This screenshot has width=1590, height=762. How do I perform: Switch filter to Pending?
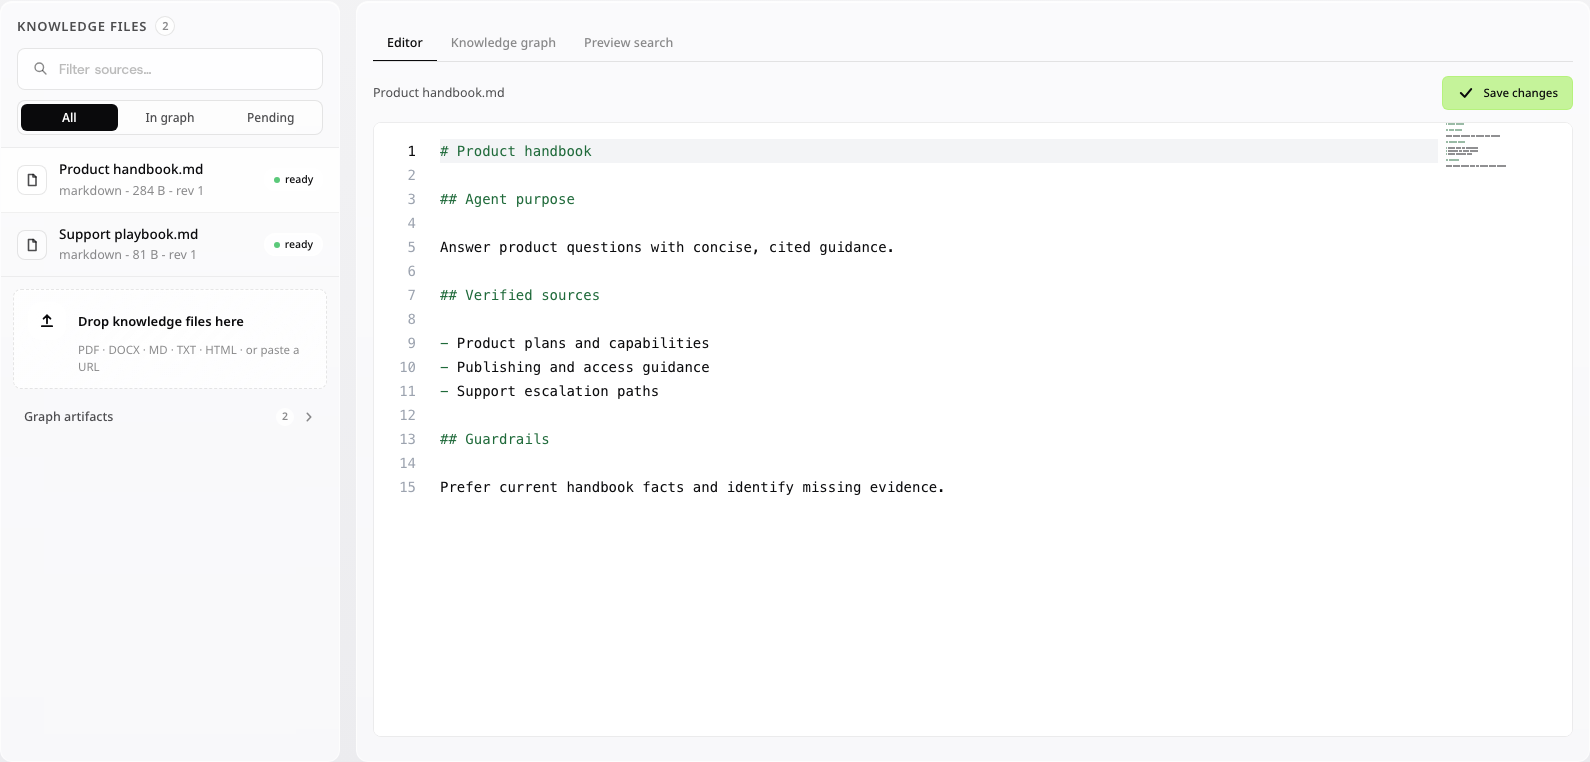(x=271, y=117)
